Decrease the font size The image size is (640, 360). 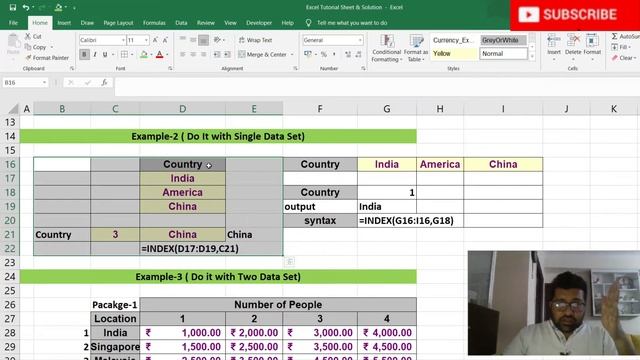coord(165,40)
